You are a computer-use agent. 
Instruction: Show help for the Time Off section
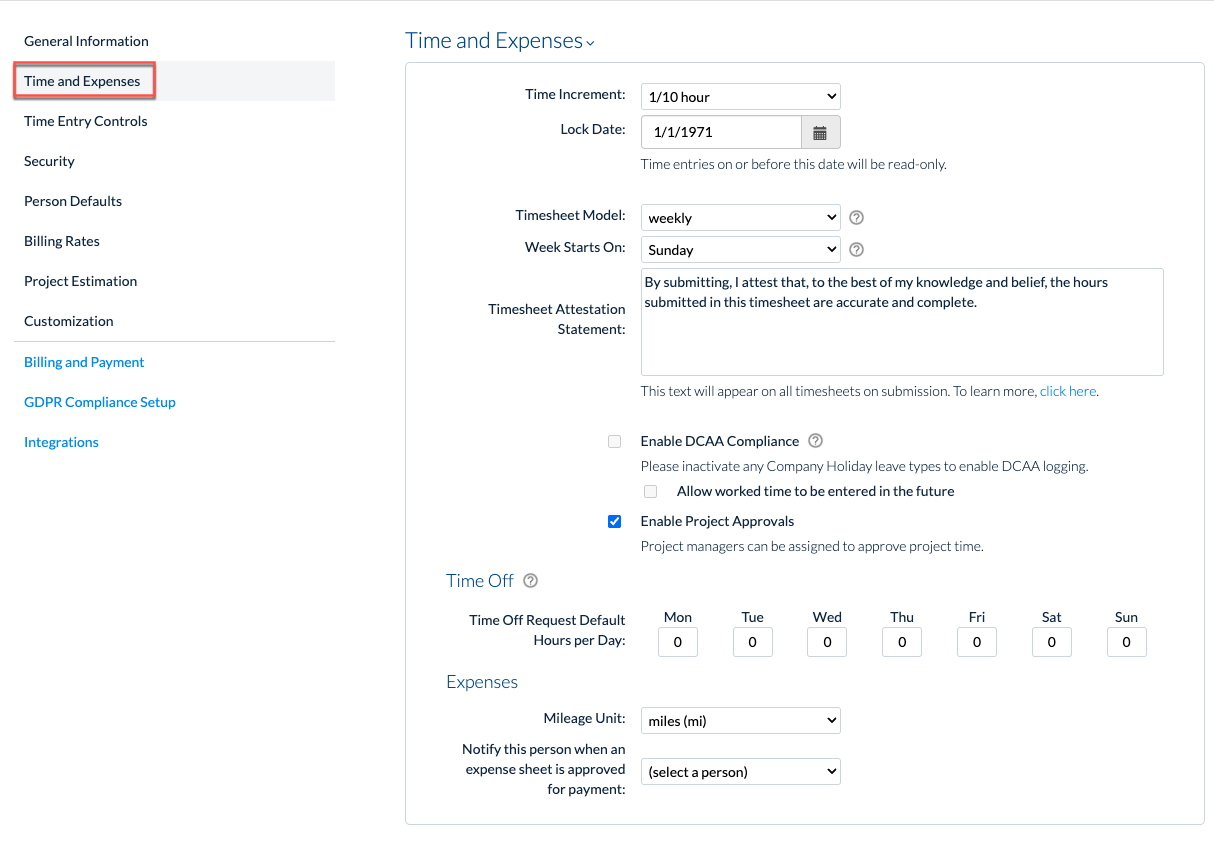click(531, 581)
